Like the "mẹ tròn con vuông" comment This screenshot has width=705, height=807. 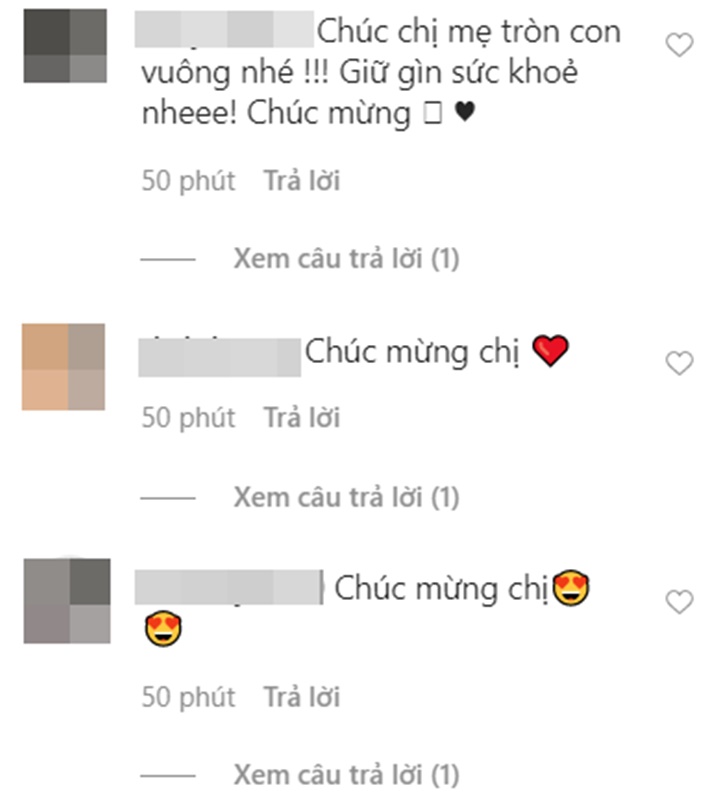[x=680, y=45]
